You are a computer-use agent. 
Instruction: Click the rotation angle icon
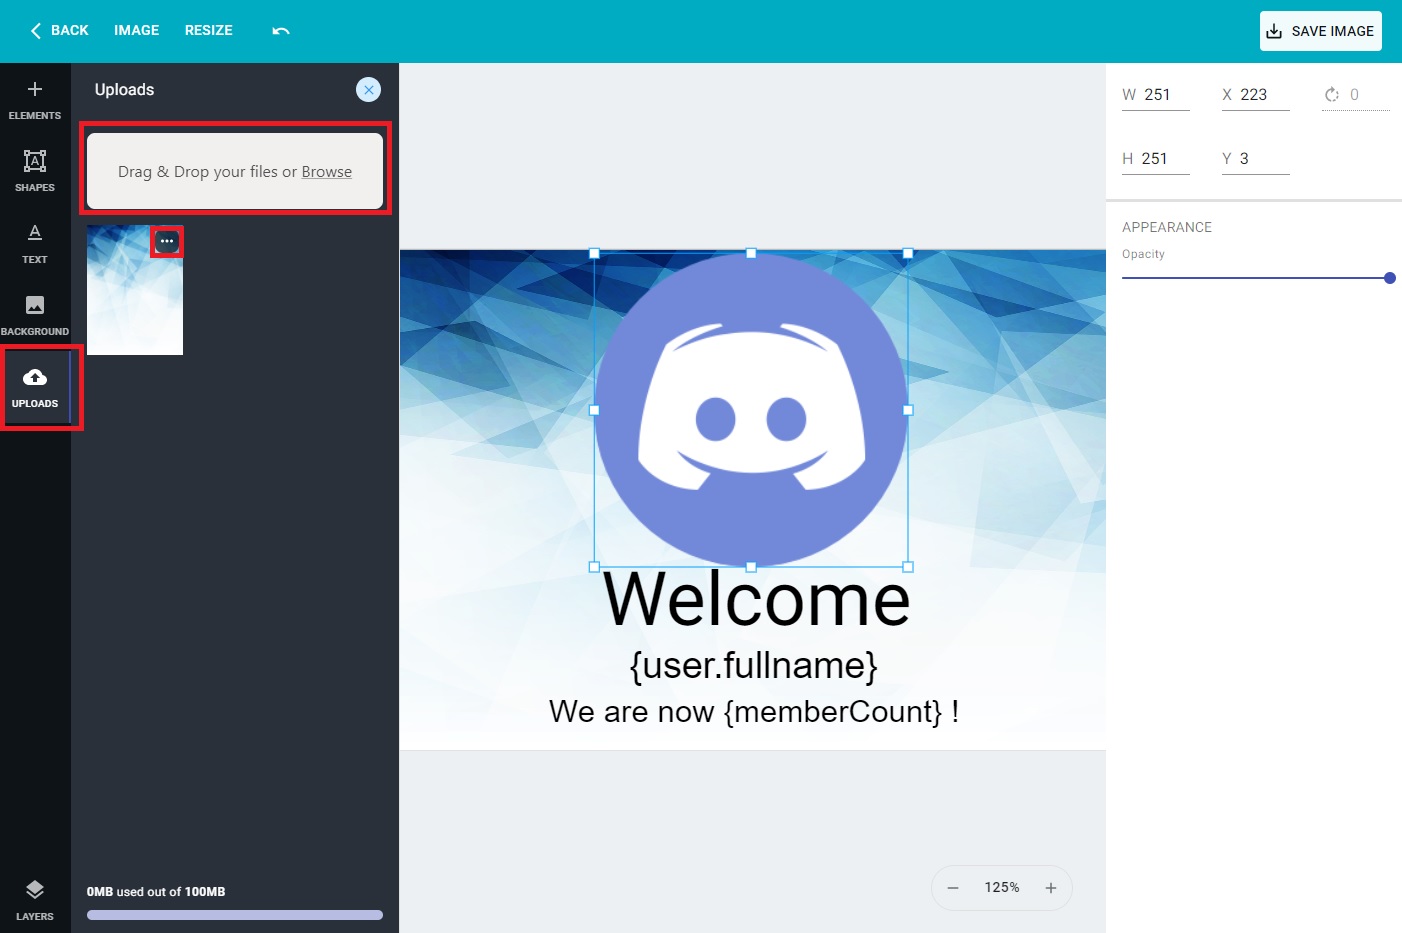(1332, 95)
